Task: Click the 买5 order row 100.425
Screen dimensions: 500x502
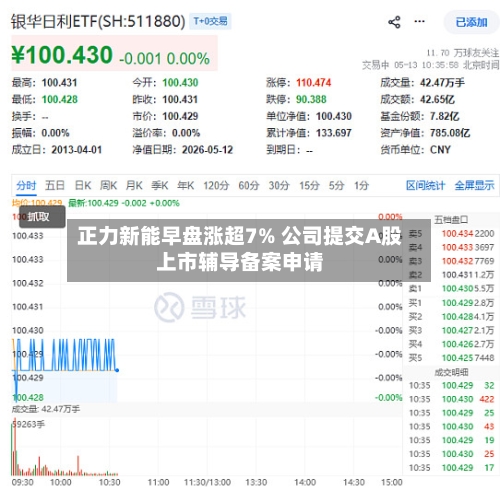Action: pos(451,358)
